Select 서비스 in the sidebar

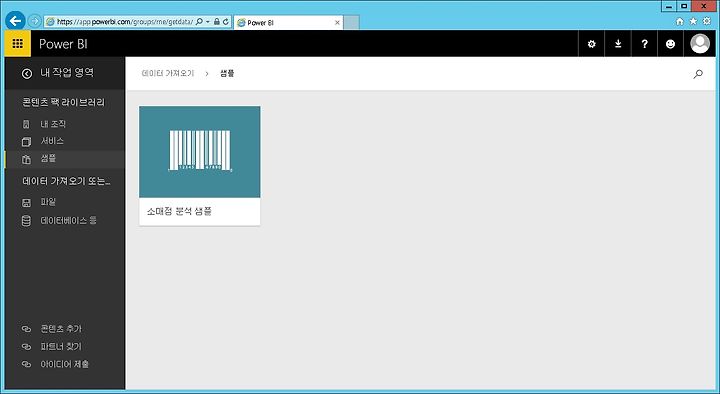pyautogui.click(x=52, y=141)
